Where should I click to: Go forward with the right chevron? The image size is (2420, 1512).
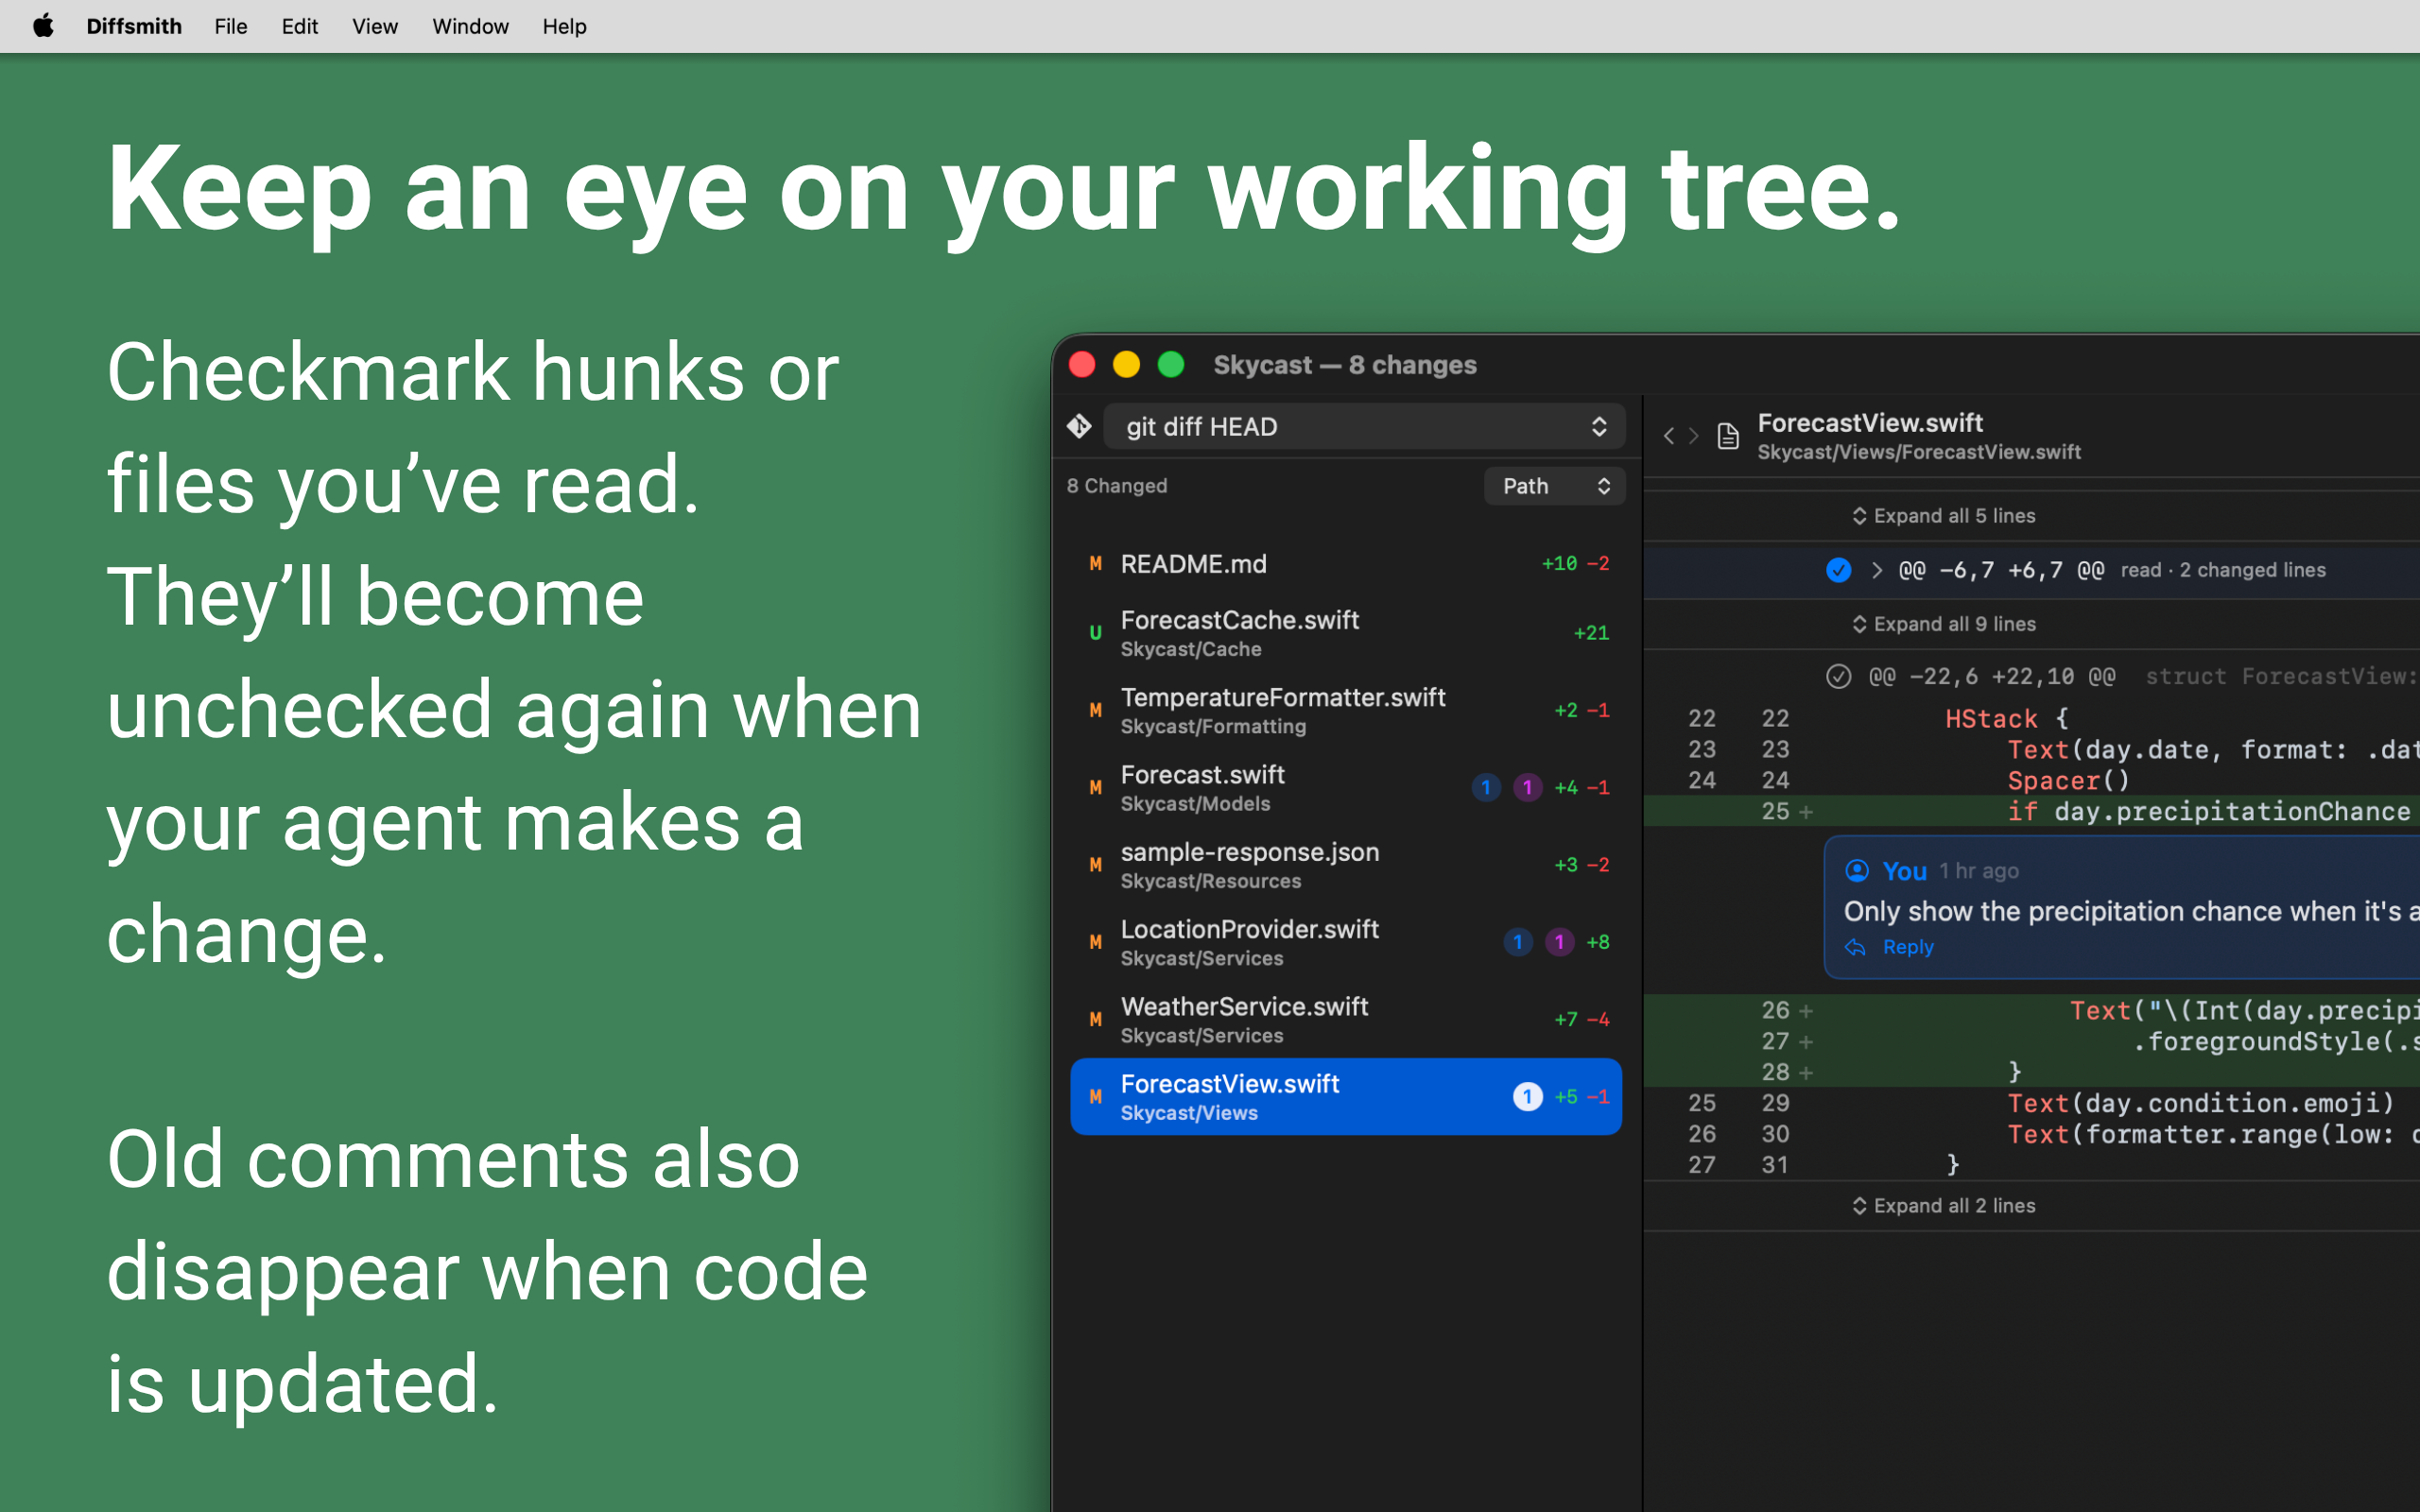coord(1693,436)
